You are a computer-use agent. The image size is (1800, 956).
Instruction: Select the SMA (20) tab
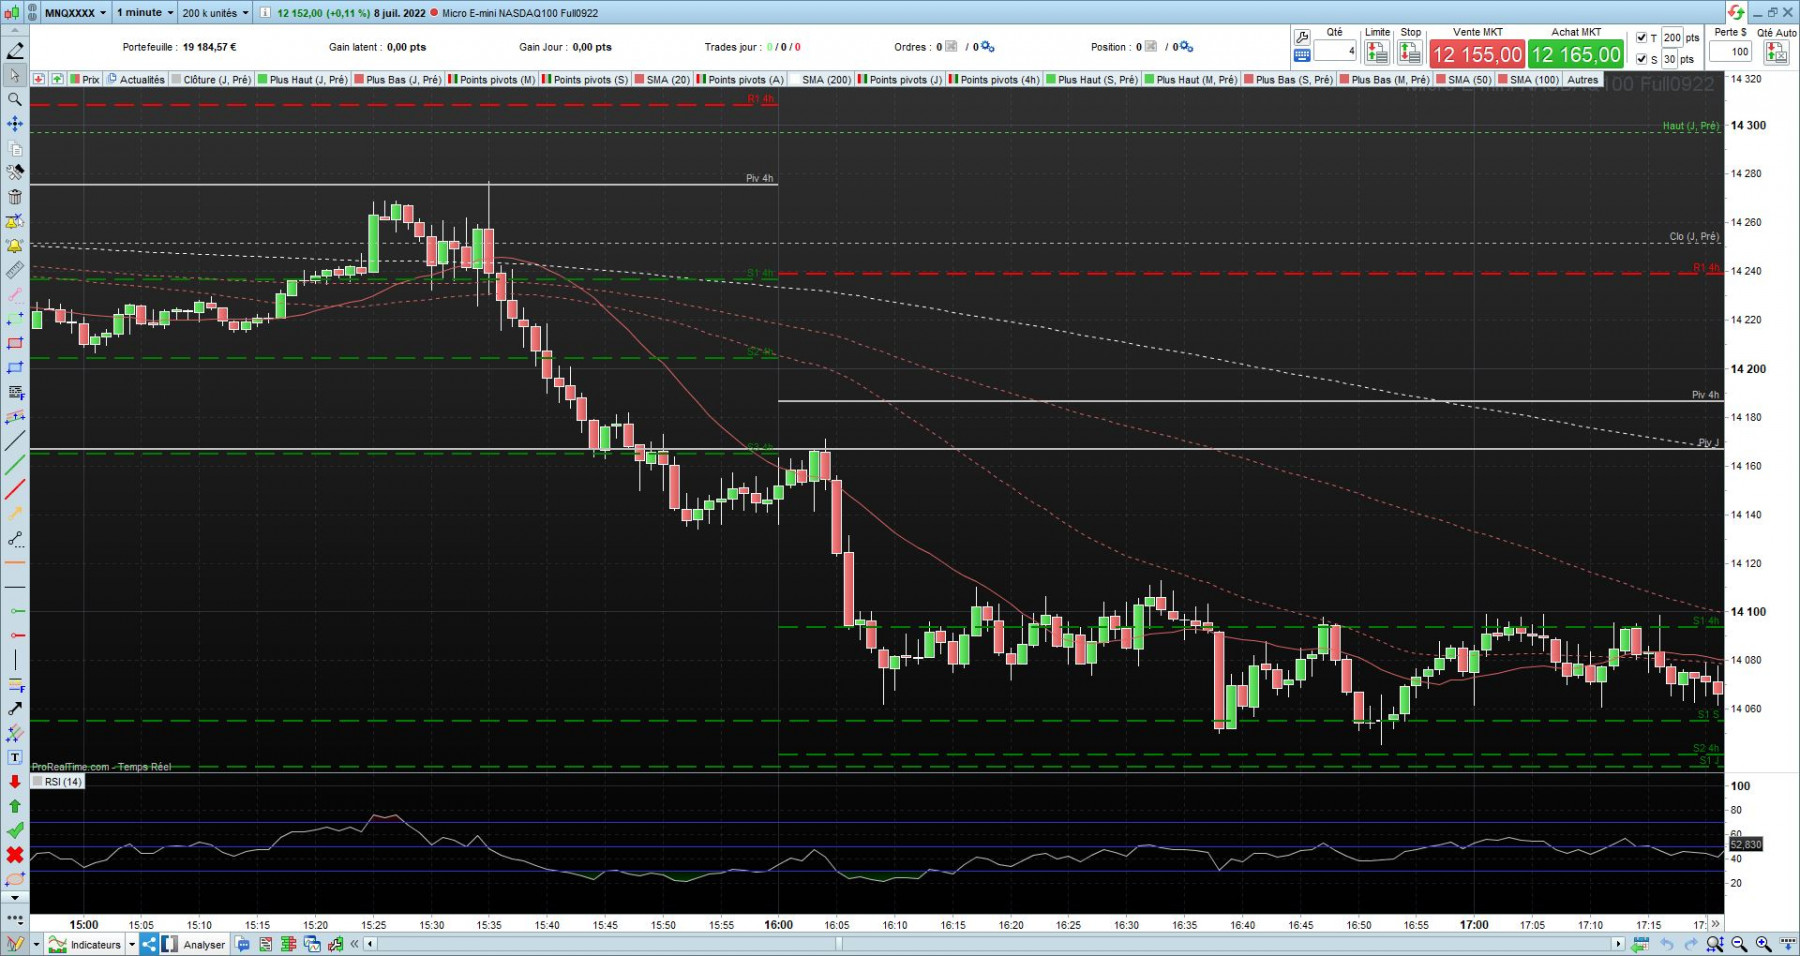click(663, 80)
